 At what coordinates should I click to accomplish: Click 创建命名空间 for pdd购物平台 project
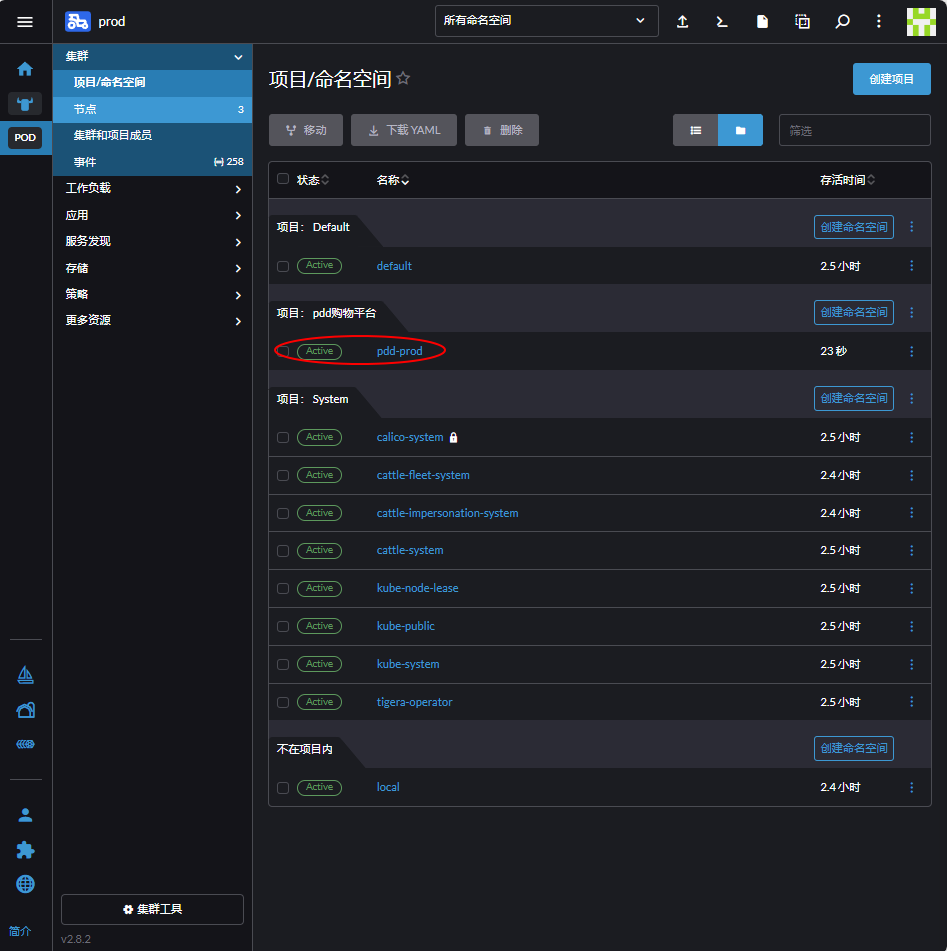tap(853, 312)
